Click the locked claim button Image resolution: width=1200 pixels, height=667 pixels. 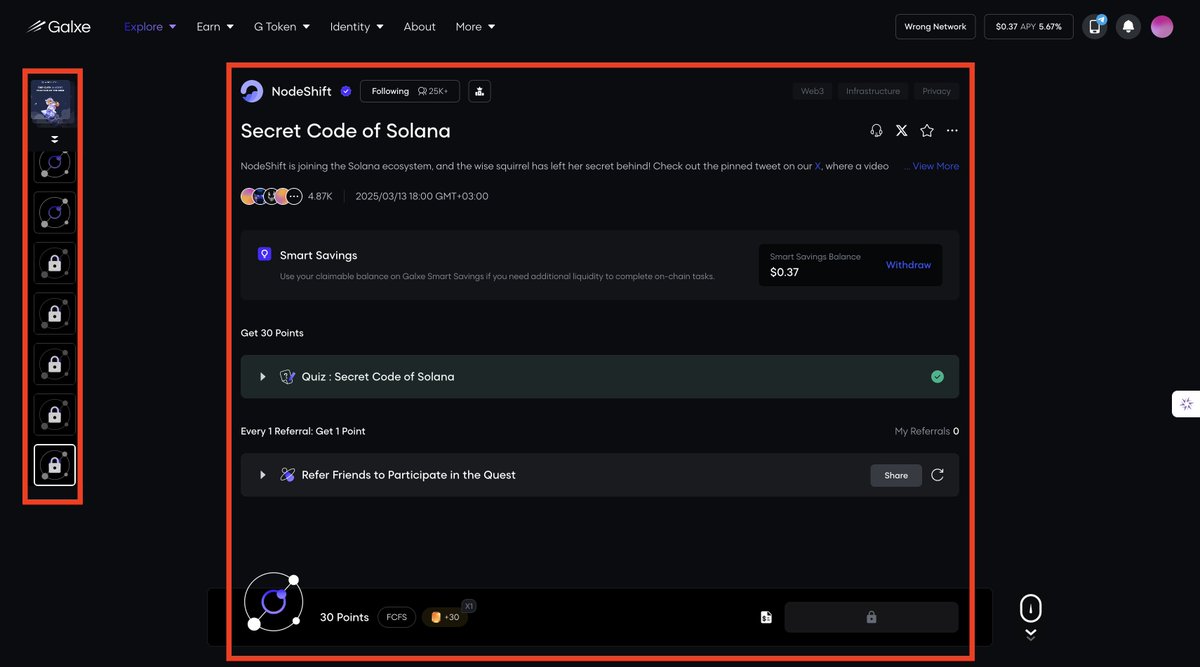pos(871,617)
